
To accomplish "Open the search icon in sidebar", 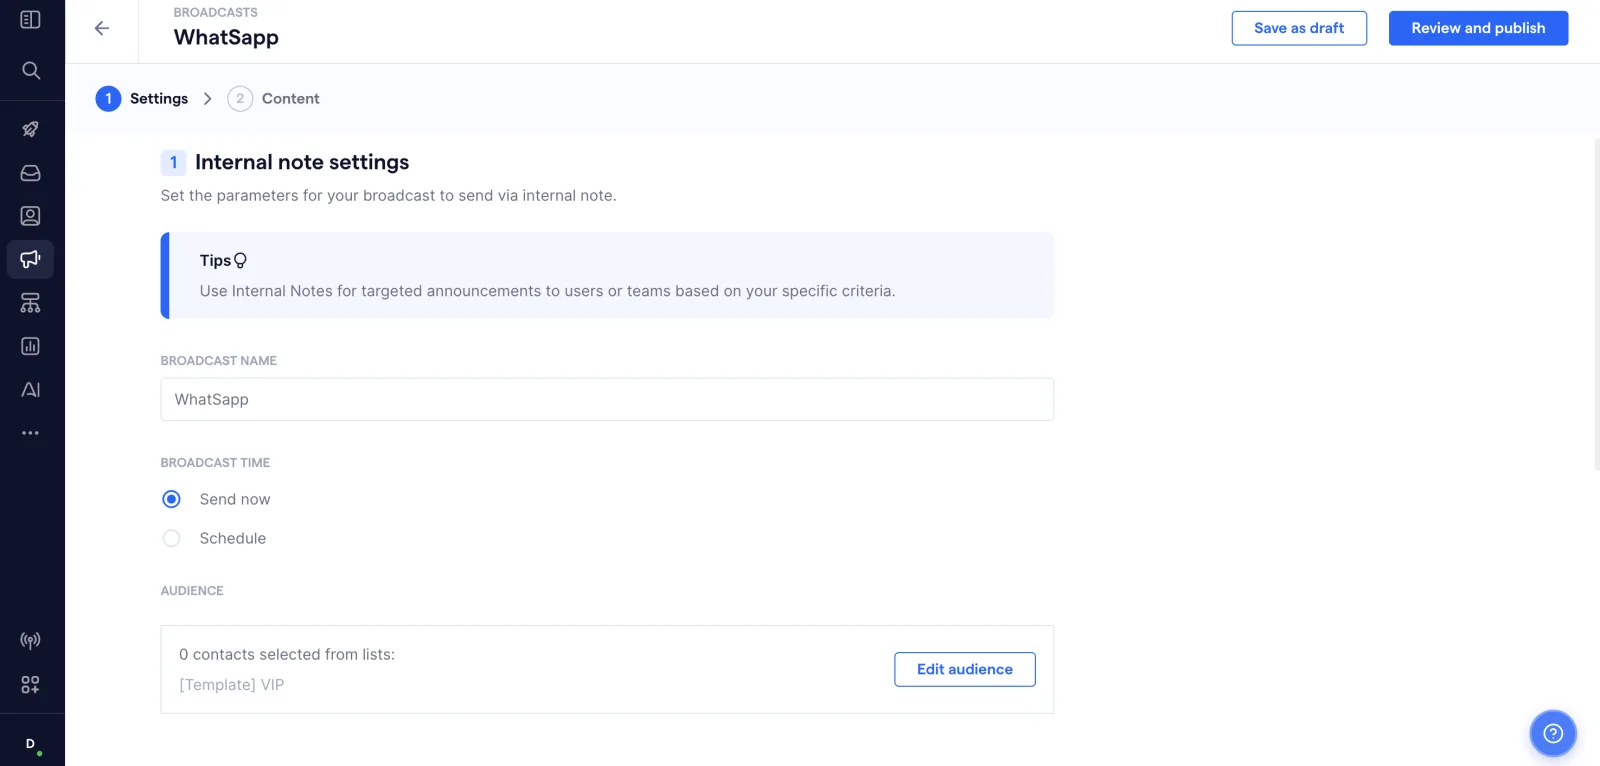I will coord(31,70).
